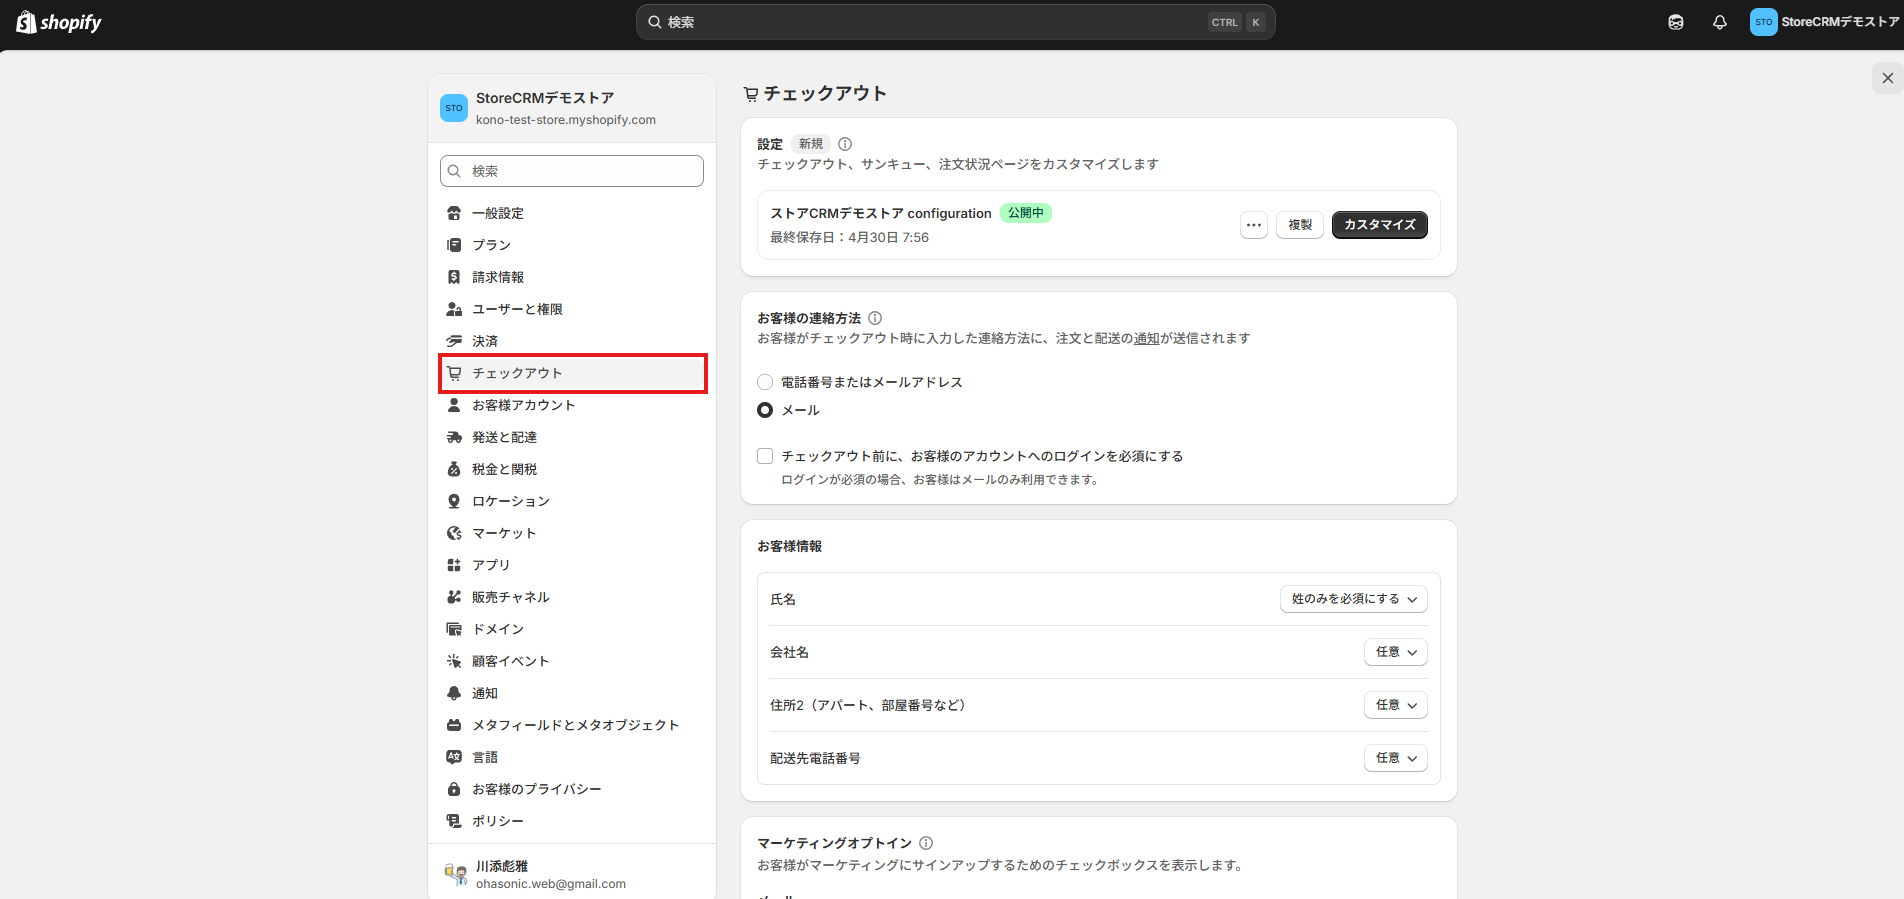Screen dimensions: 1904x899
Task: Enable login required before checkout checkbox
Action: click(x=765, y=456)
